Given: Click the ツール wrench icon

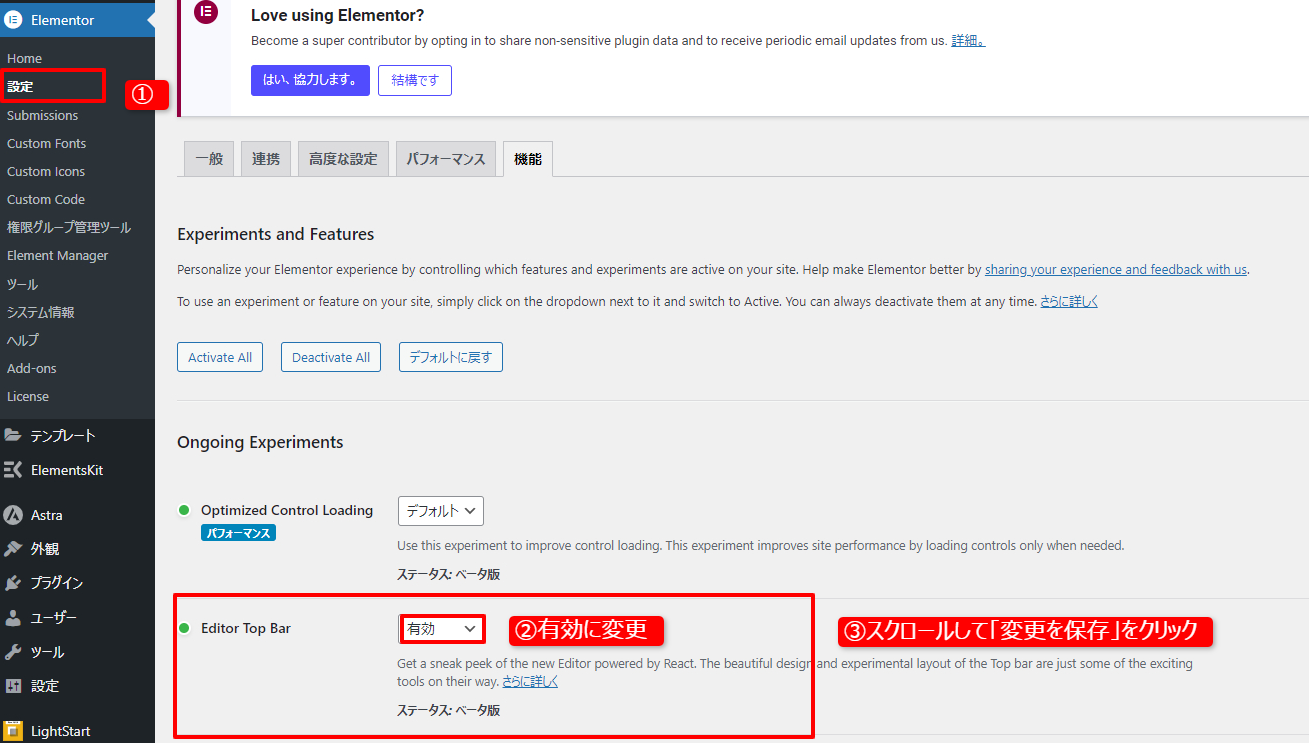Looking at the screenshot, I should (x=13, y=652).
